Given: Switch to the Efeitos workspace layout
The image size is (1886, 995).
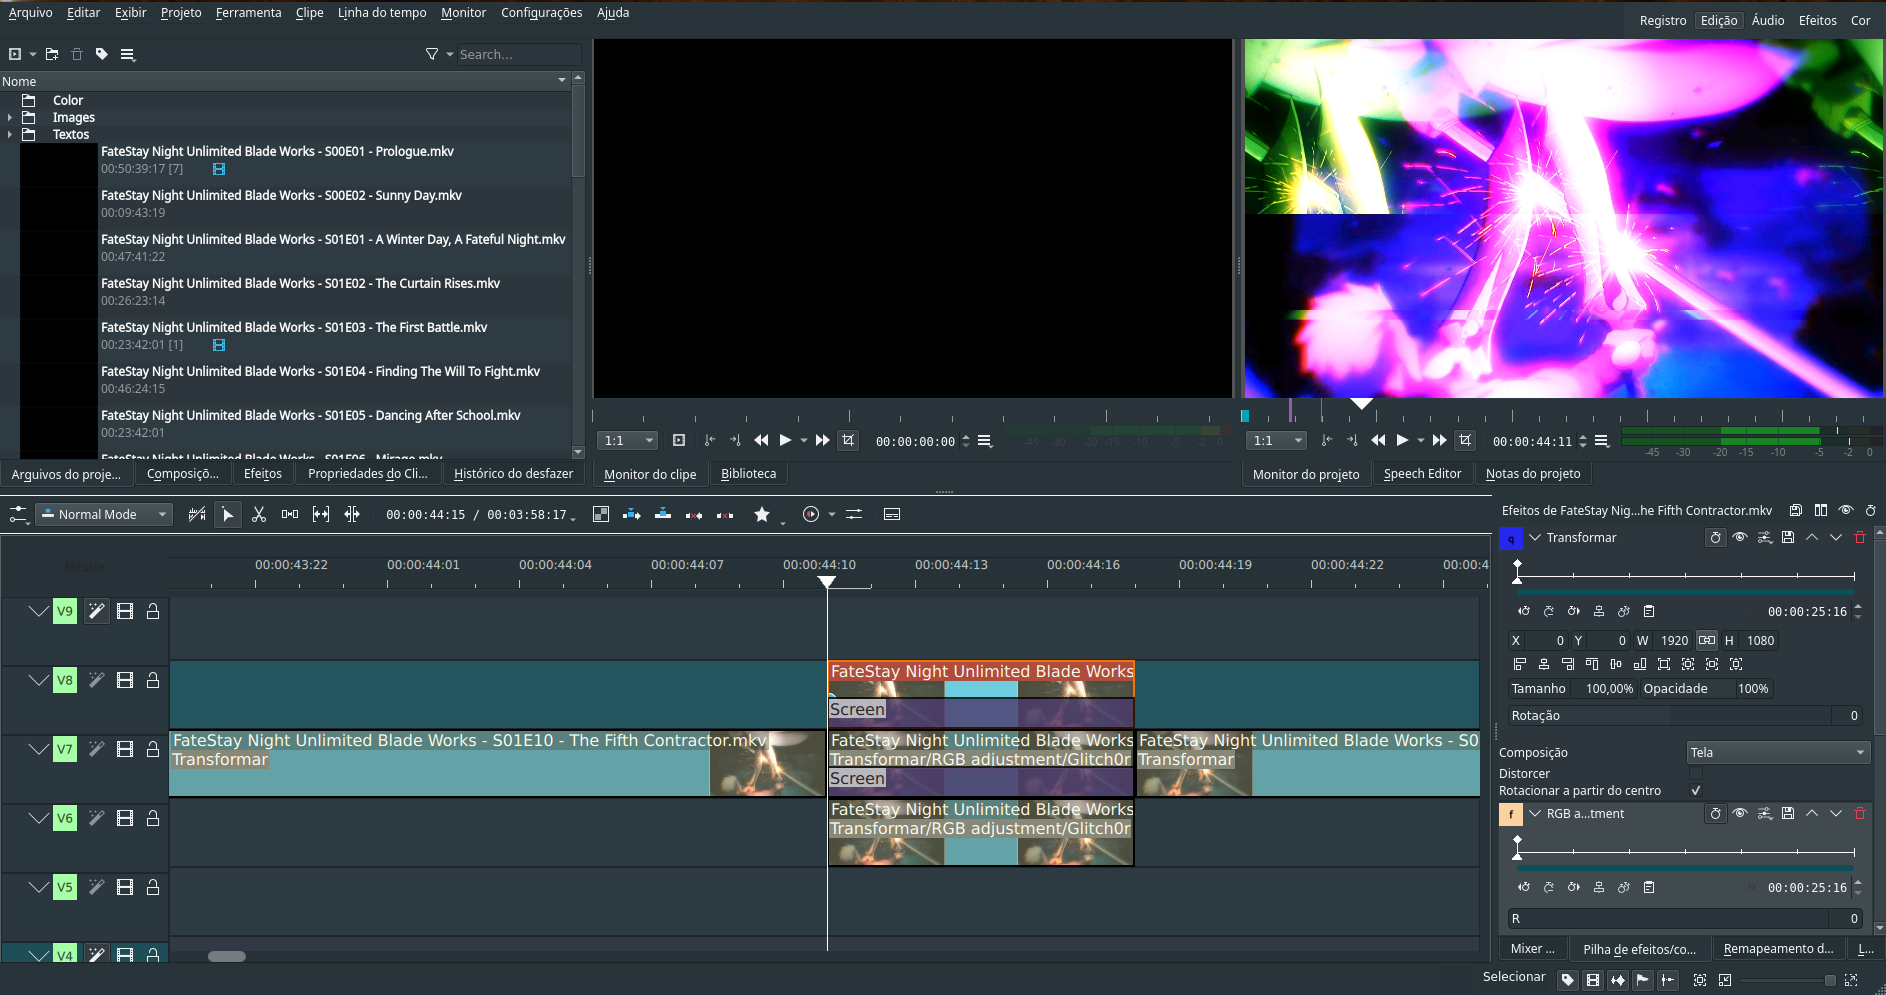Looking at the screenshot, I should point(1817,20).
